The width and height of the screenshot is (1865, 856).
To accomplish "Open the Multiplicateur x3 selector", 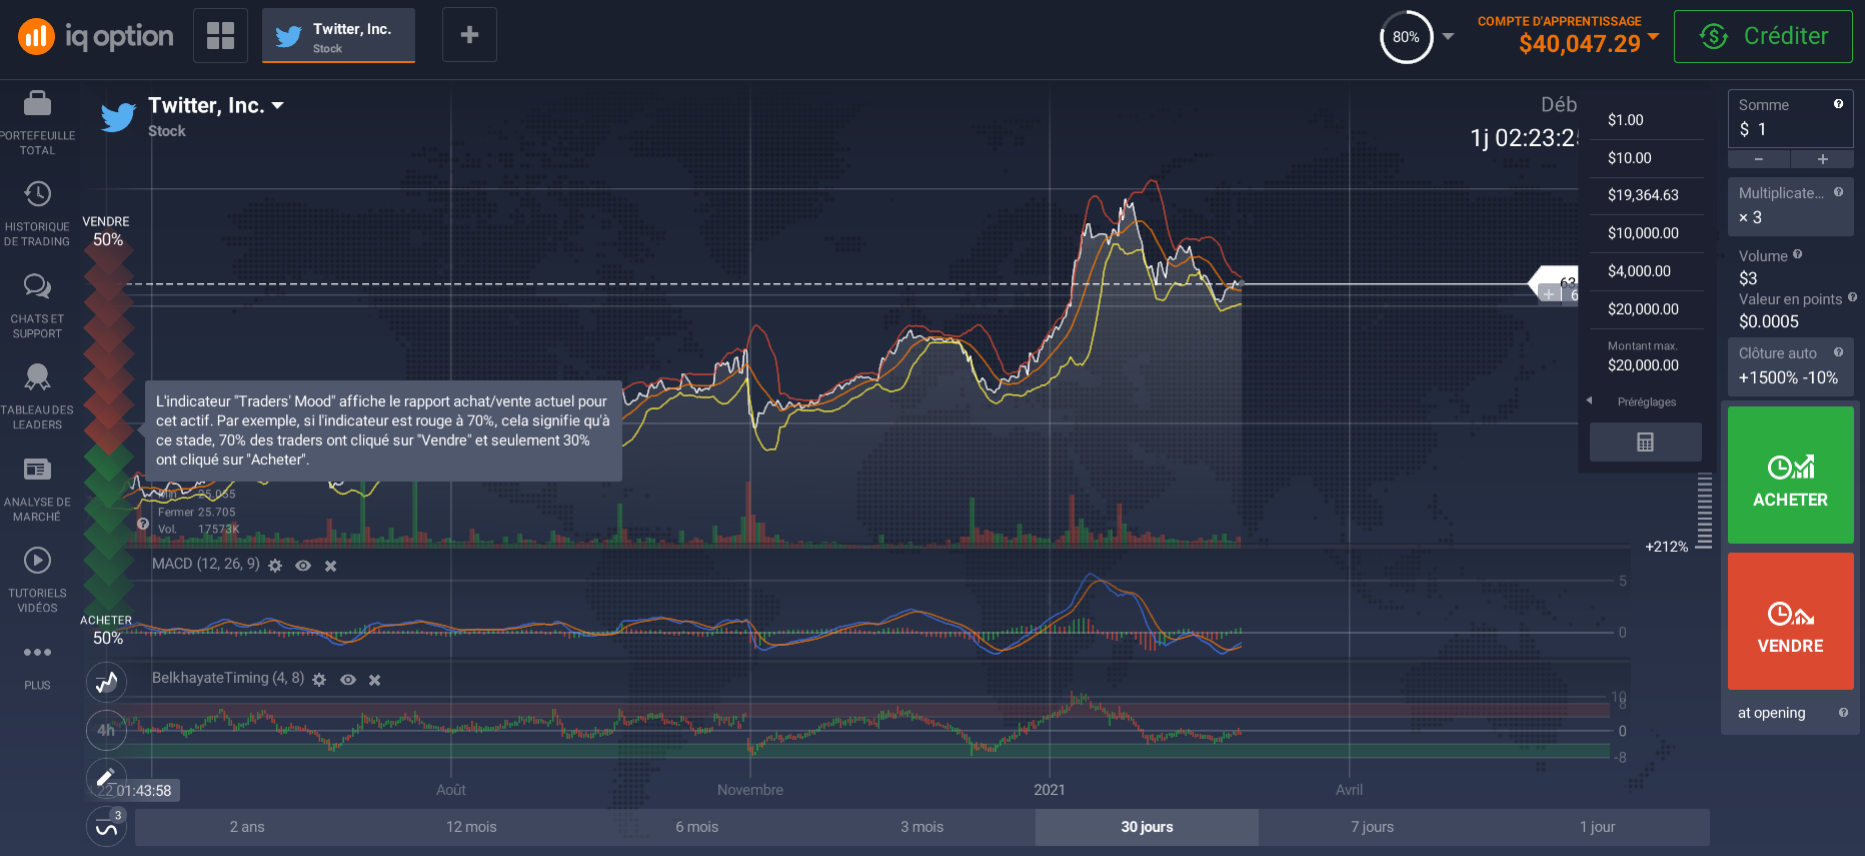I will point(1790,207).
